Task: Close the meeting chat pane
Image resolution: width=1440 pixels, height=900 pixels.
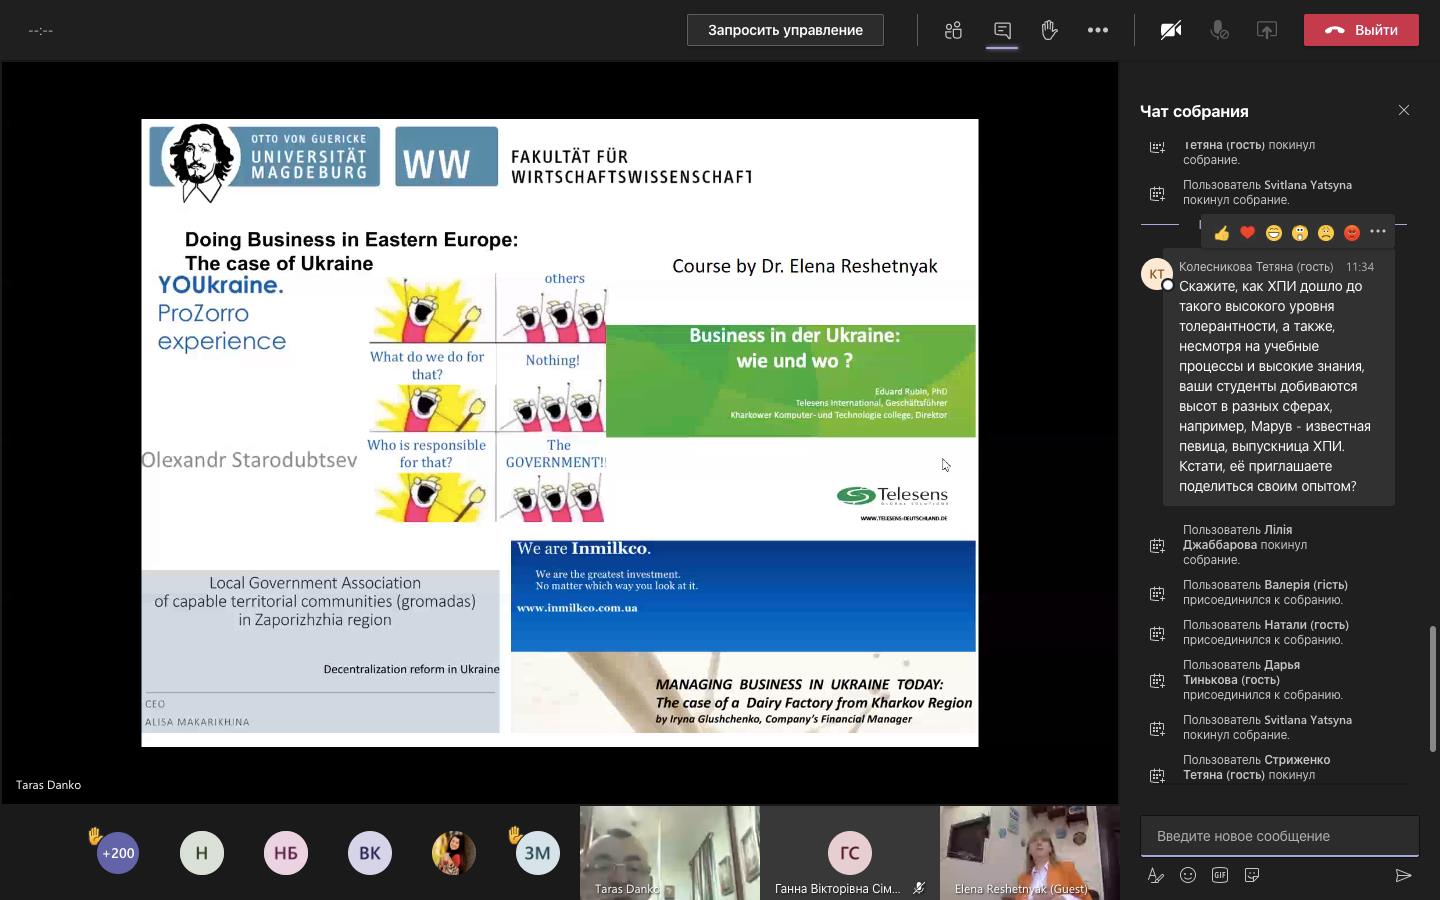Action: [x=1404, y=110]
